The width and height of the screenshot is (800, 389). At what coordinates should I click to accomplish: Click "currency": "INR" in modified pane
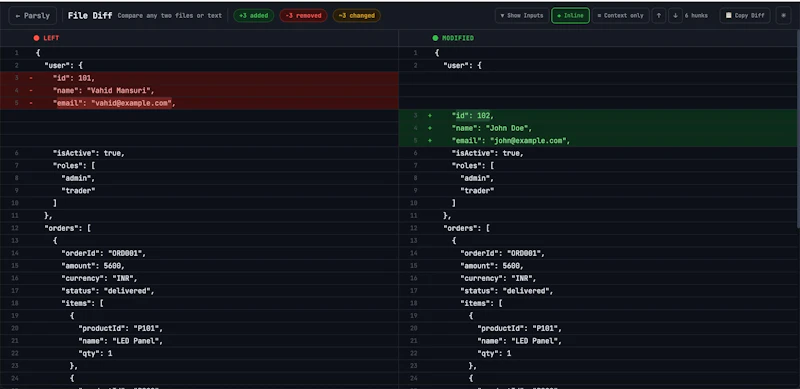click(498, 278)
